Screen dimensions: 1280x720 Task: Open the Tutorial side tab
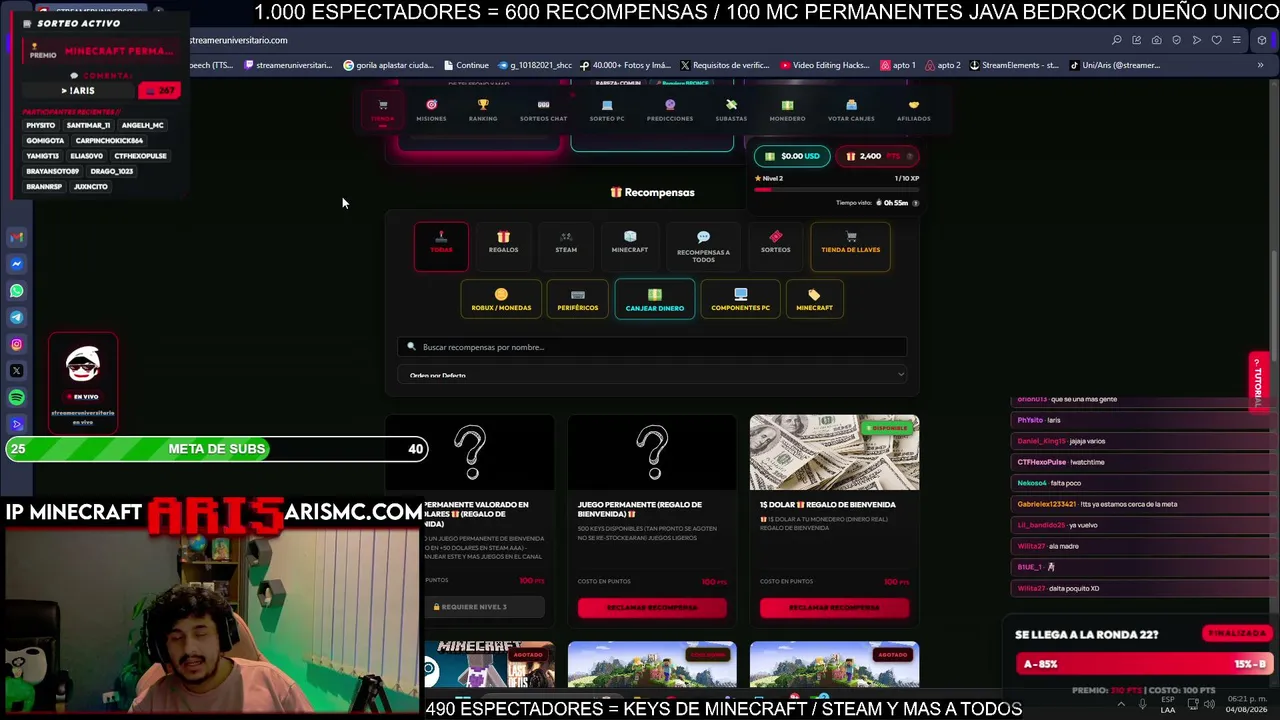pos(1259,381)
